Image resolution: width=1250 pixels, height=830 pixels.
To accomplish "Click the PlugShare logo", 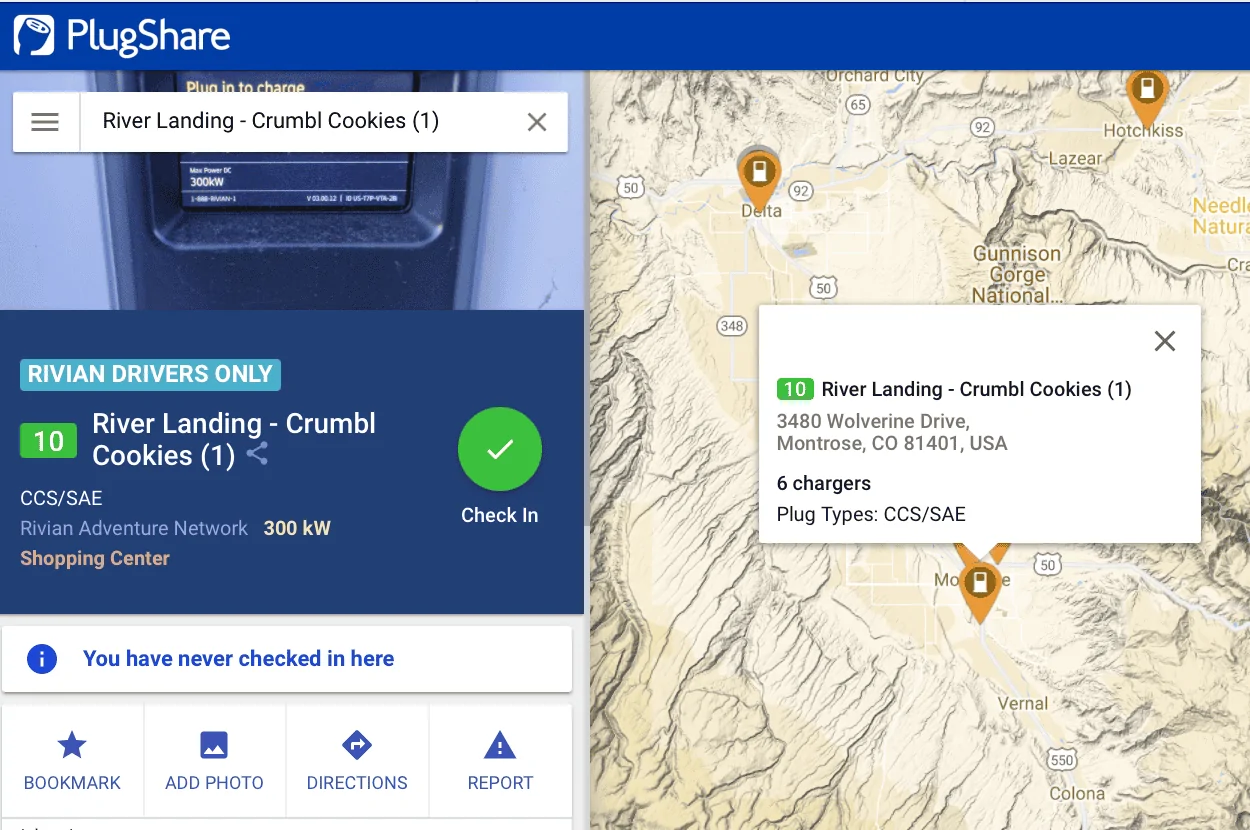I will point(122,36).
